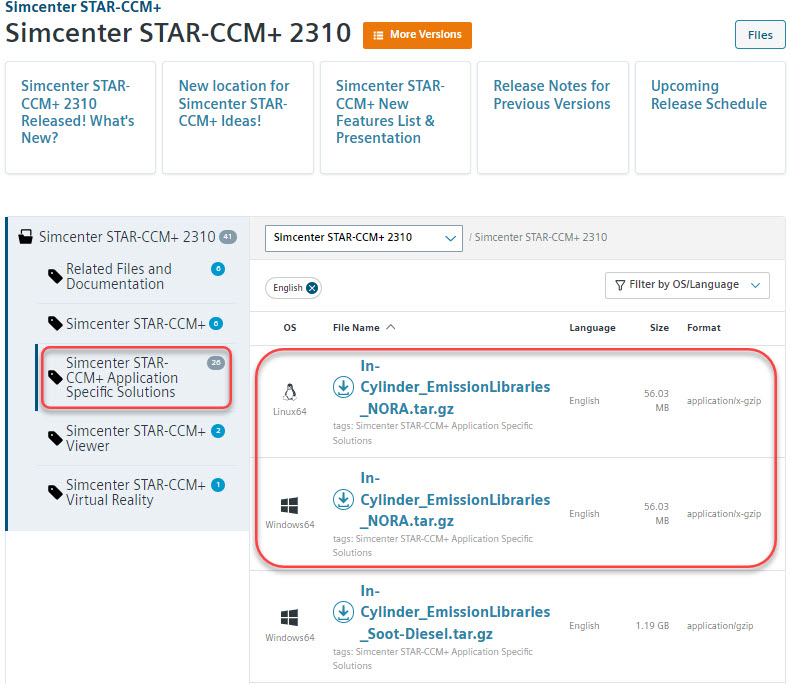This screenshot has width=790, height=684.
Task: Remove the English filter chip
Action: (x=312, y=288)
